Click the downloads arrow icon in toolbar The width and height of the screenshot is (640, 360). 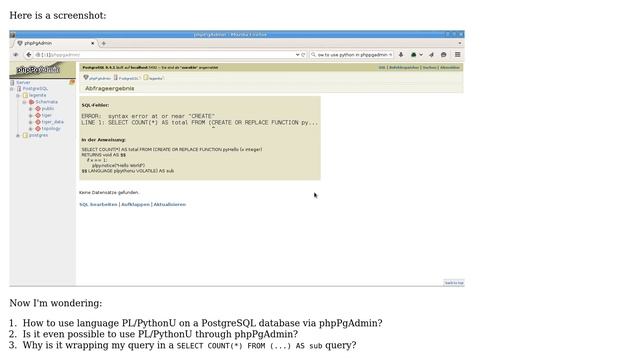tap(401, 55)
